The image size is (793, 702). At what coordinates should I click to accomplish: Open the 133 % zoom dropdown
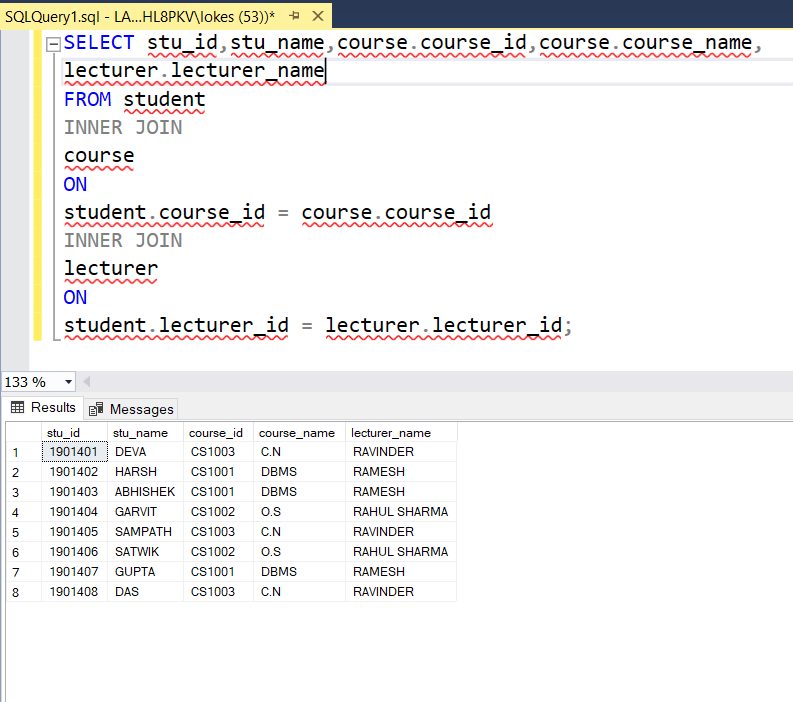(68, 382)
